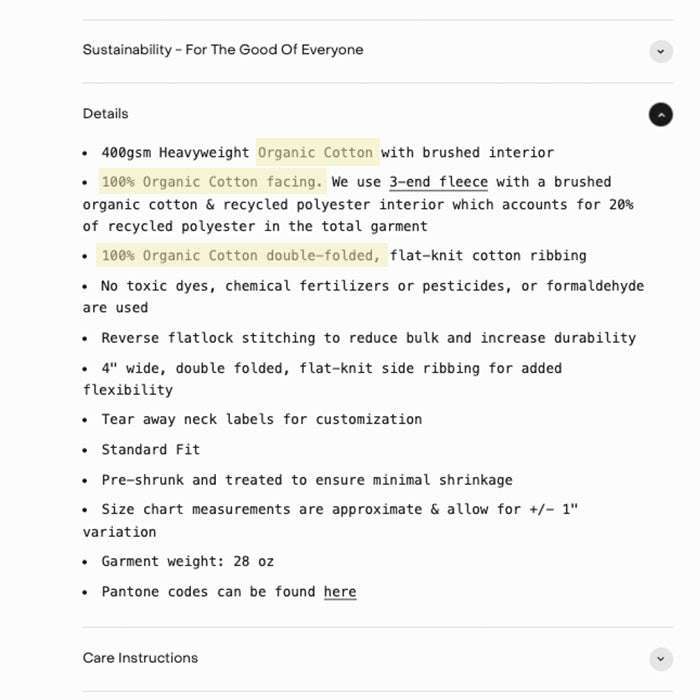Click the Size chart measurements bullet
The image size is (700, 700).
pos(339,510)
